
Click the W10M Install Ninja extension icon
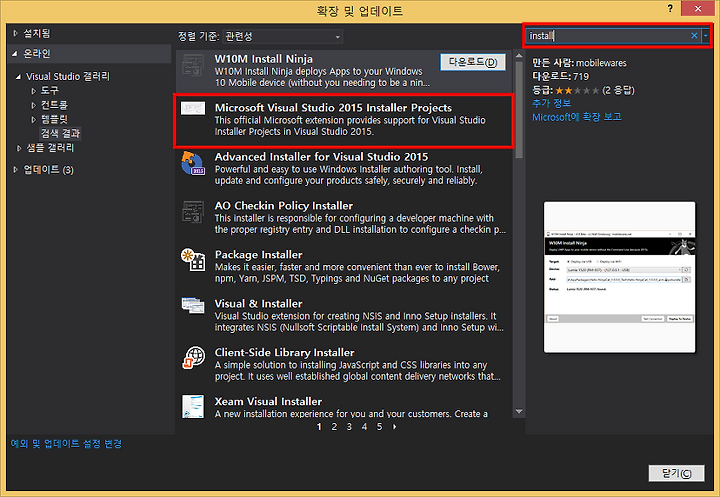[193, 65]
